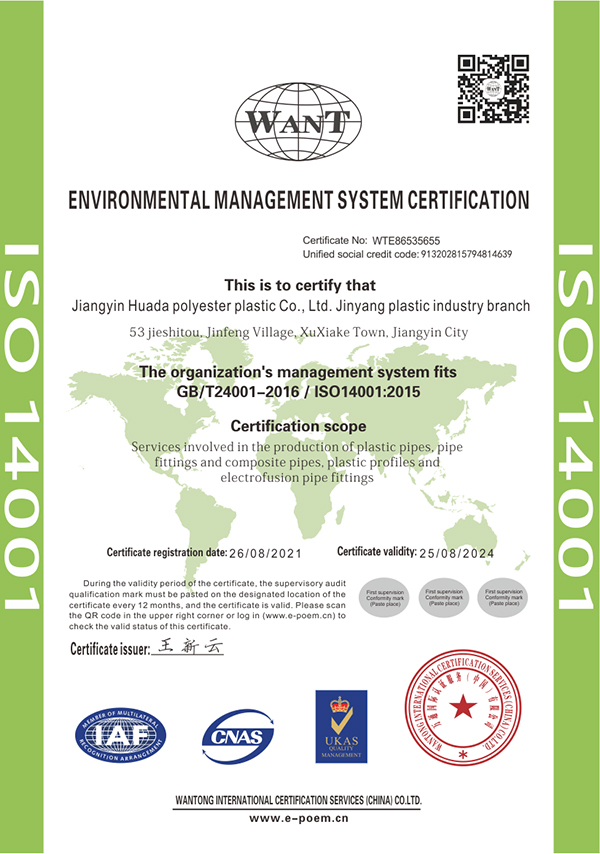Click unified social credit code 913202815794814639

pos(467,254)
